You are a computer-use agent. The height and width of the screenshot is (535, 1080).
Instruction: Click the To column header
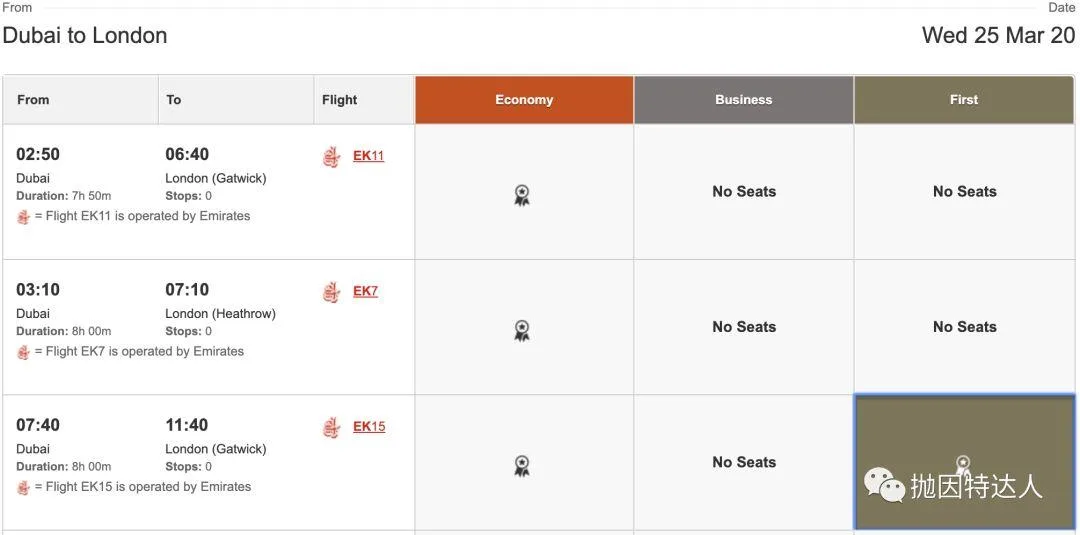[x=174, y=100]
